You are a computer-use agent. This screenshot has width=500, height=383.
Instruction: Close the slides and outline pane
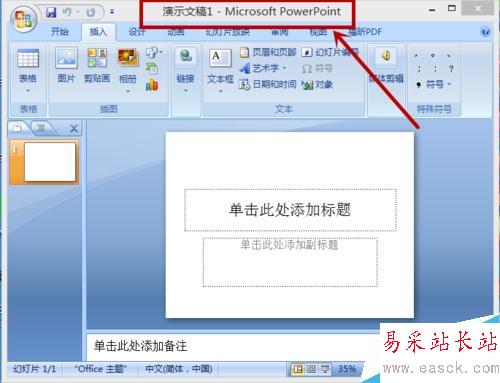click(74, 128)
